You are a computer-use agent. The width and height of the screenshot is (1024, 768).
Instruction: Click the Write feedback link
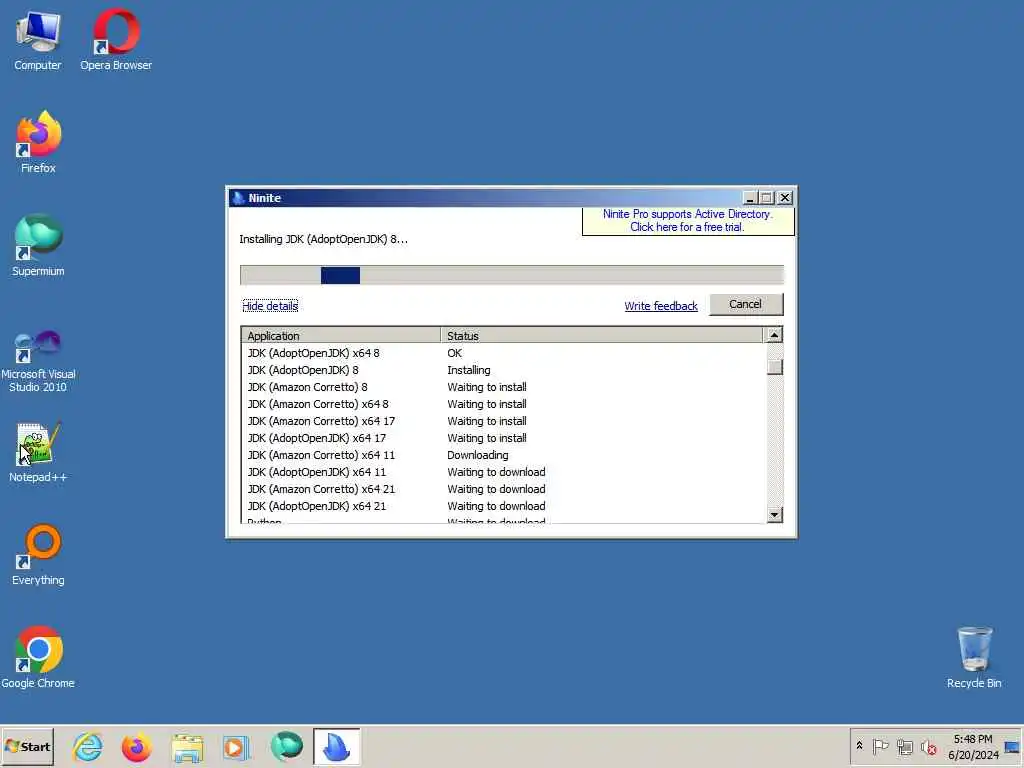click(661, 306)
